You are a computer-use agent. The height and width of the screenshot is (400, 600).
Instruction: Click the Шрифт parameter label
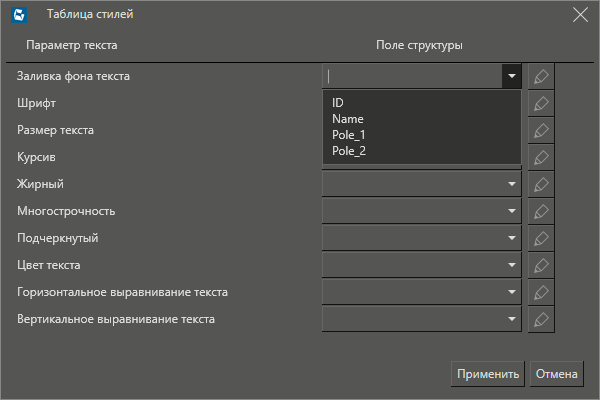(36, 103)
